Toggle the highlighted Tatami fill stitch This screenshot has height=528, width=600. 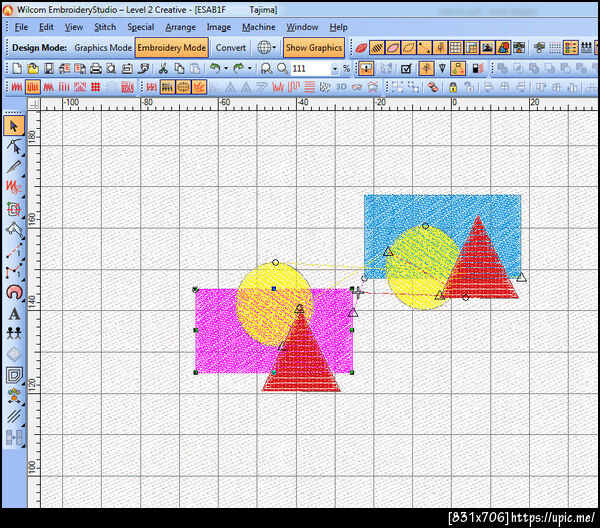33,87
